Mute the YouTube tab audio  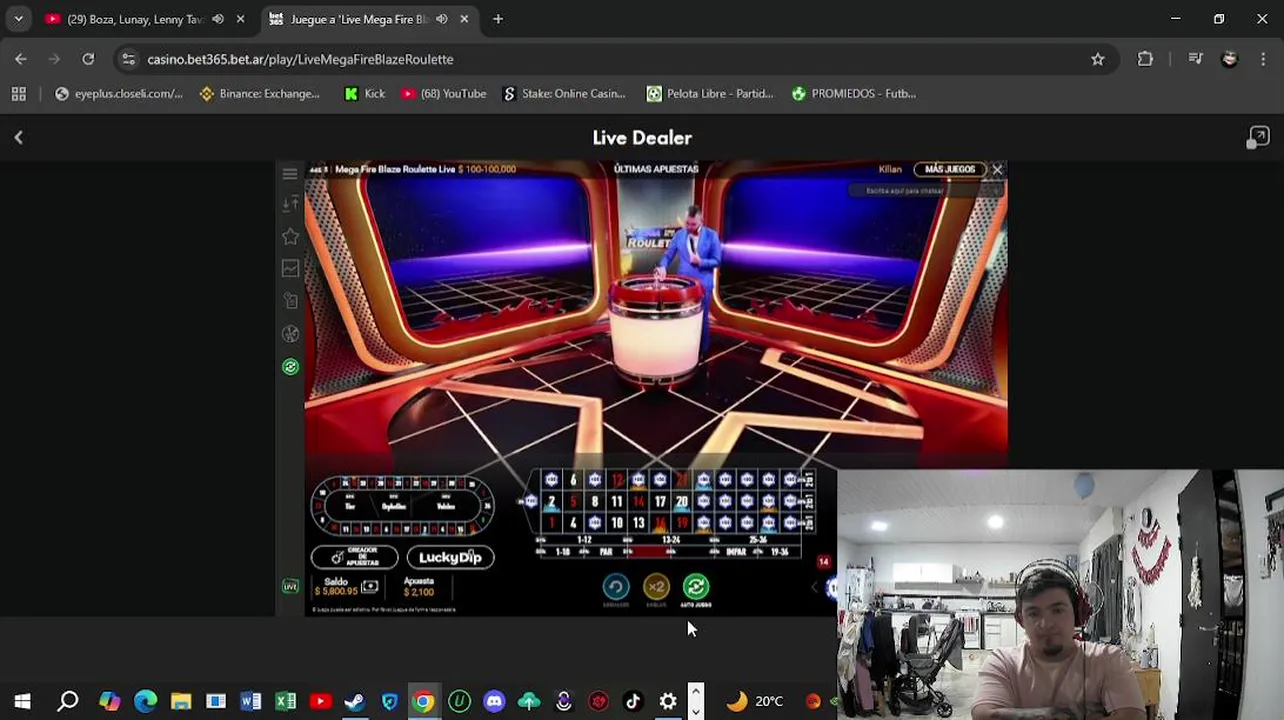pos(218,19)
